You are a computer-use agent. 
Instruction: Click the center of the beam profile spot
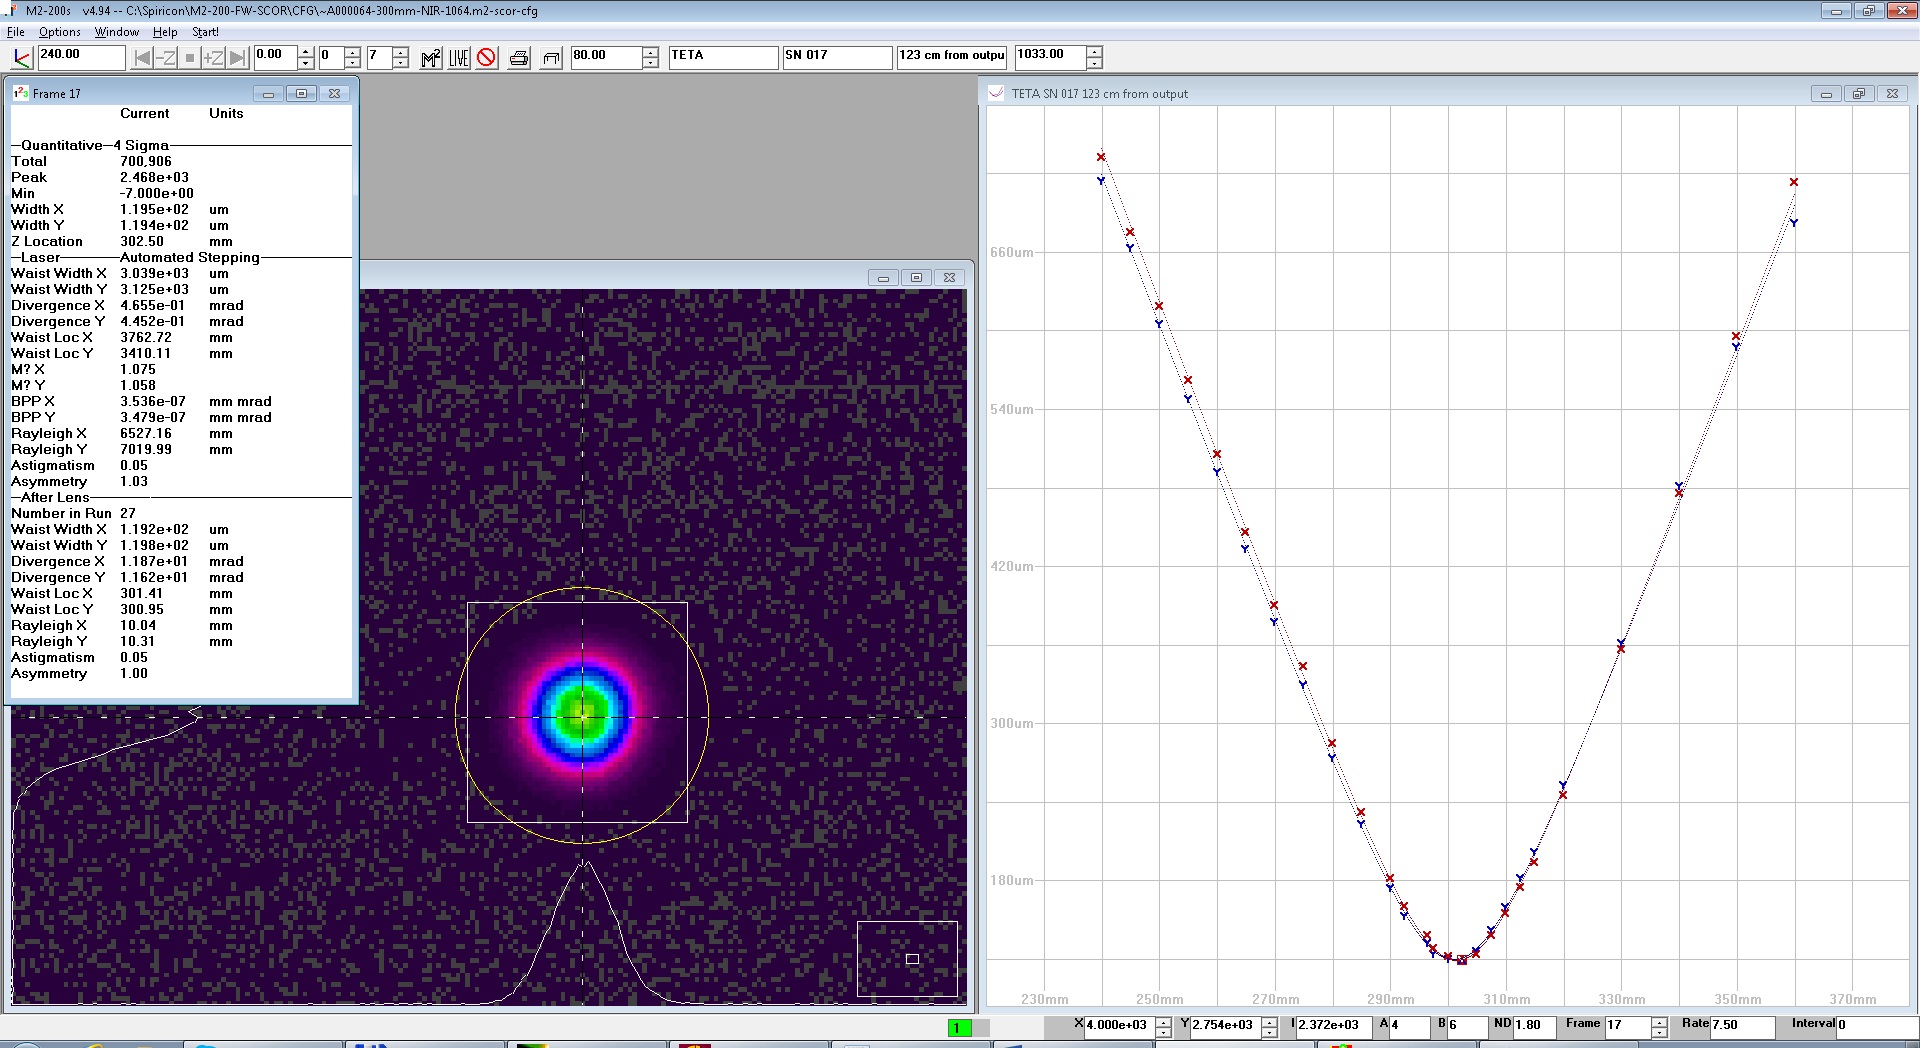tap(583, 715)
